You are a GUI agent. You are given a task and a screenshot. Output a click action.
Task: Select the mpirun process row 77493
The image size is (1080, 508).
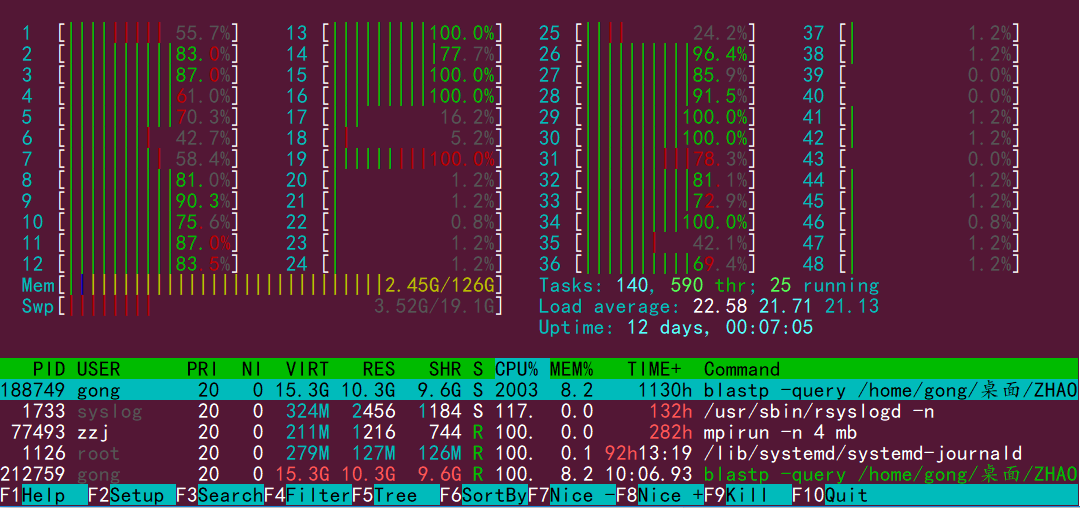540,432
